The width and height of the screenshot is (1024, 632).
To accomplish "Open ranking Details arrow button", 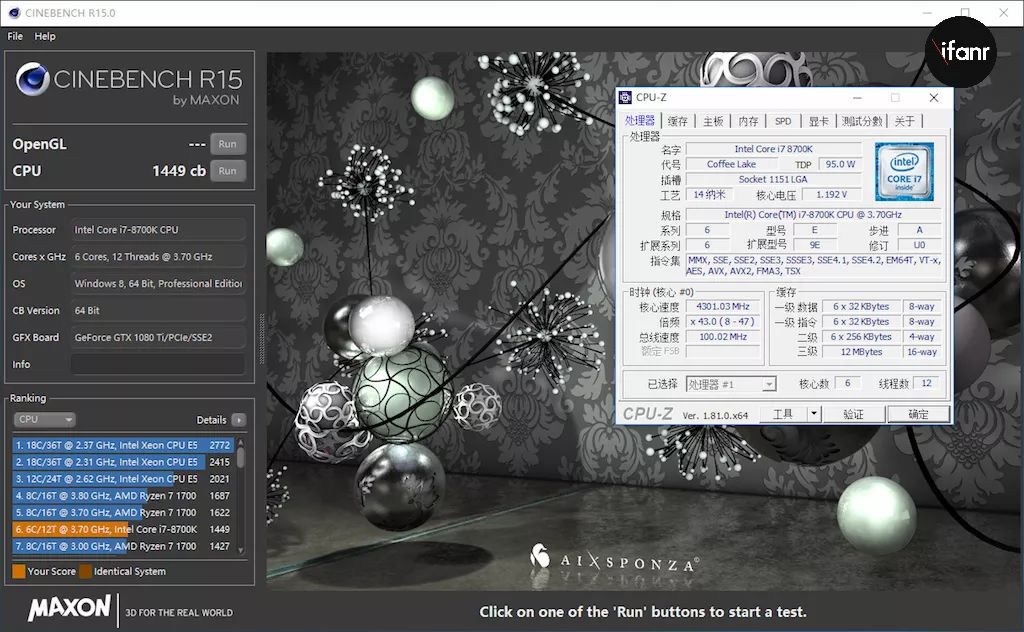I will click(238, 420).
